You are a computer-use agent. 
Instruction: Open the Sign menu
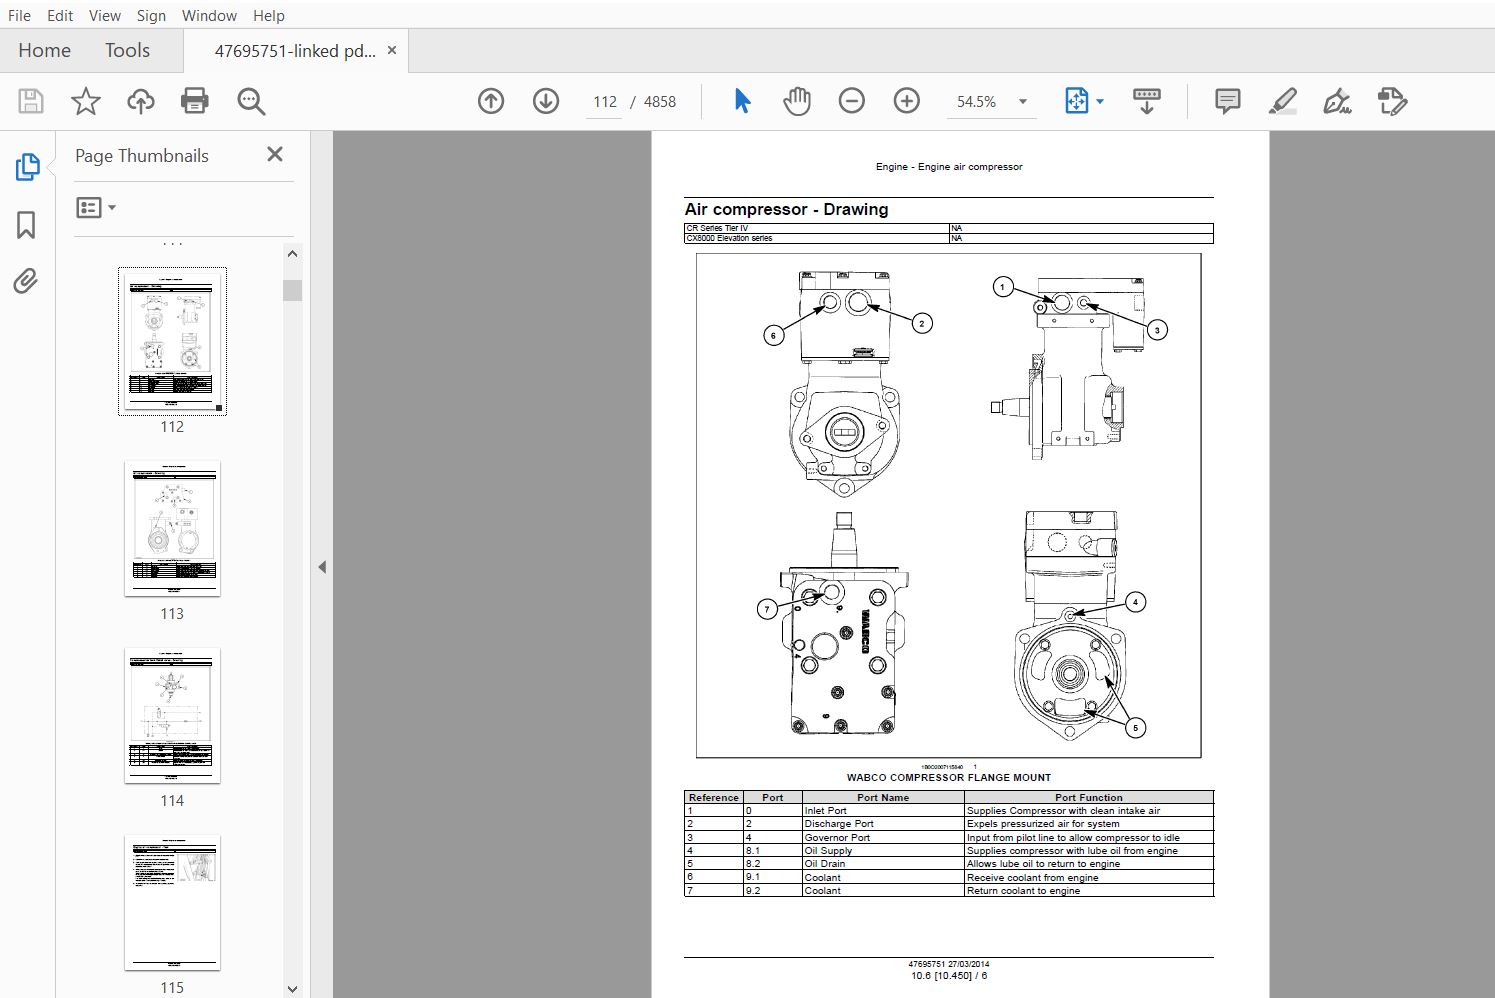[x=151, y=15]
